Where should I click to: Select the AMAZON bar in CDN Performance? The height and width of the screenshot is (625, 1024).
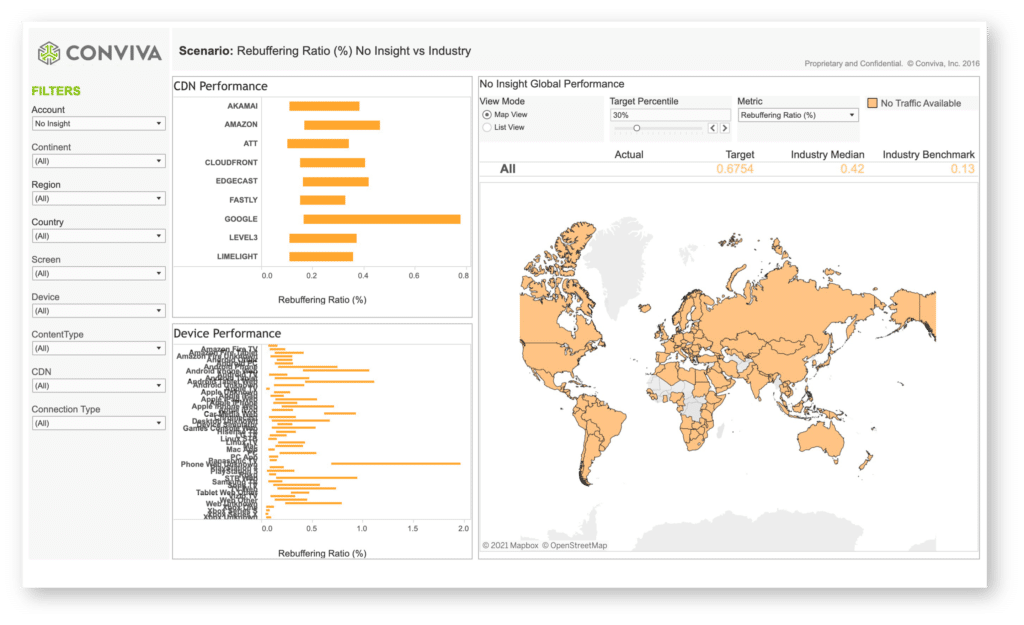tap(342, 125)
